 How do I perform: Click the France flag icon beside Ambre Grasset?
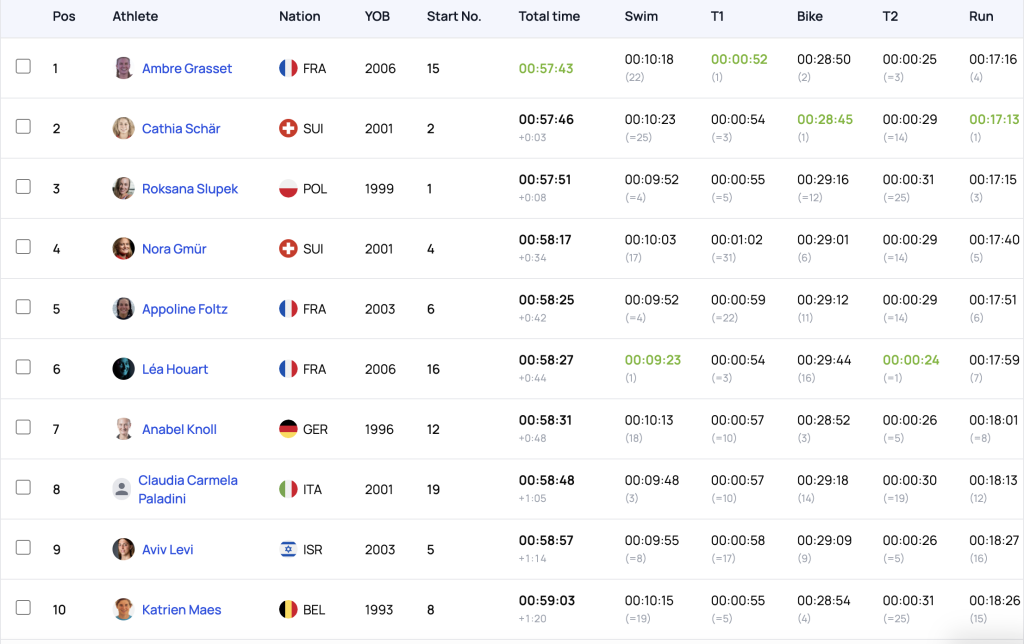tap(288, 68)
